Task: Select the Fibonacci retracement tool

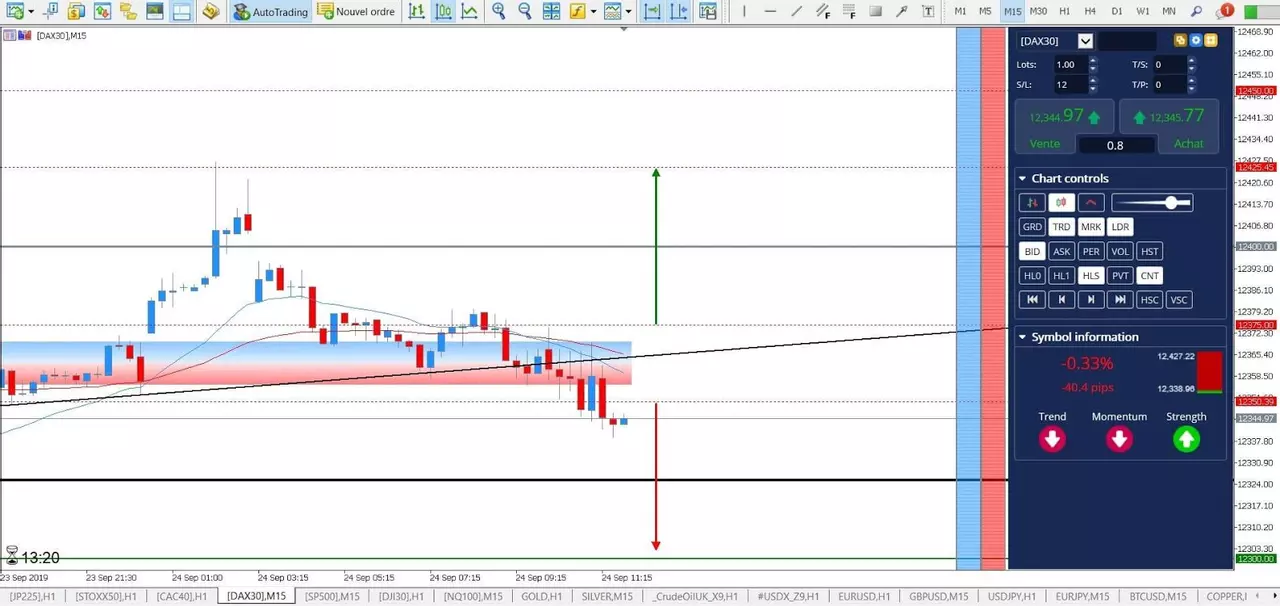Action: point(850,12)
